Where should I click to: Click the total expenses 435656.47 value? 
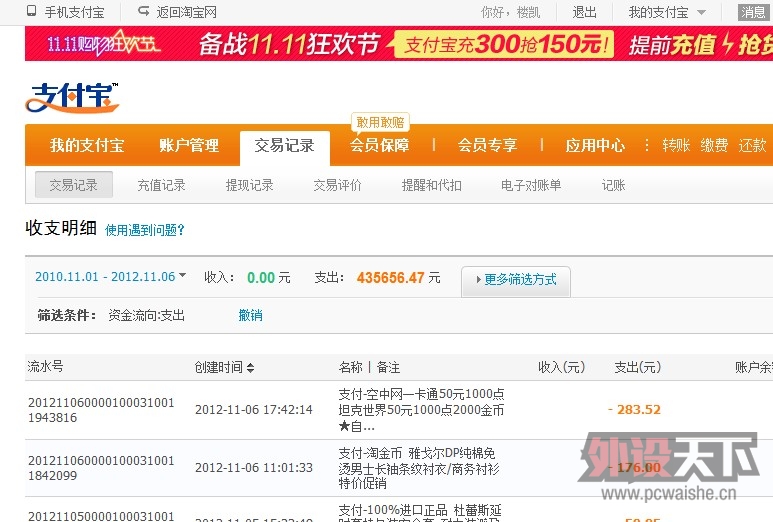390,278
